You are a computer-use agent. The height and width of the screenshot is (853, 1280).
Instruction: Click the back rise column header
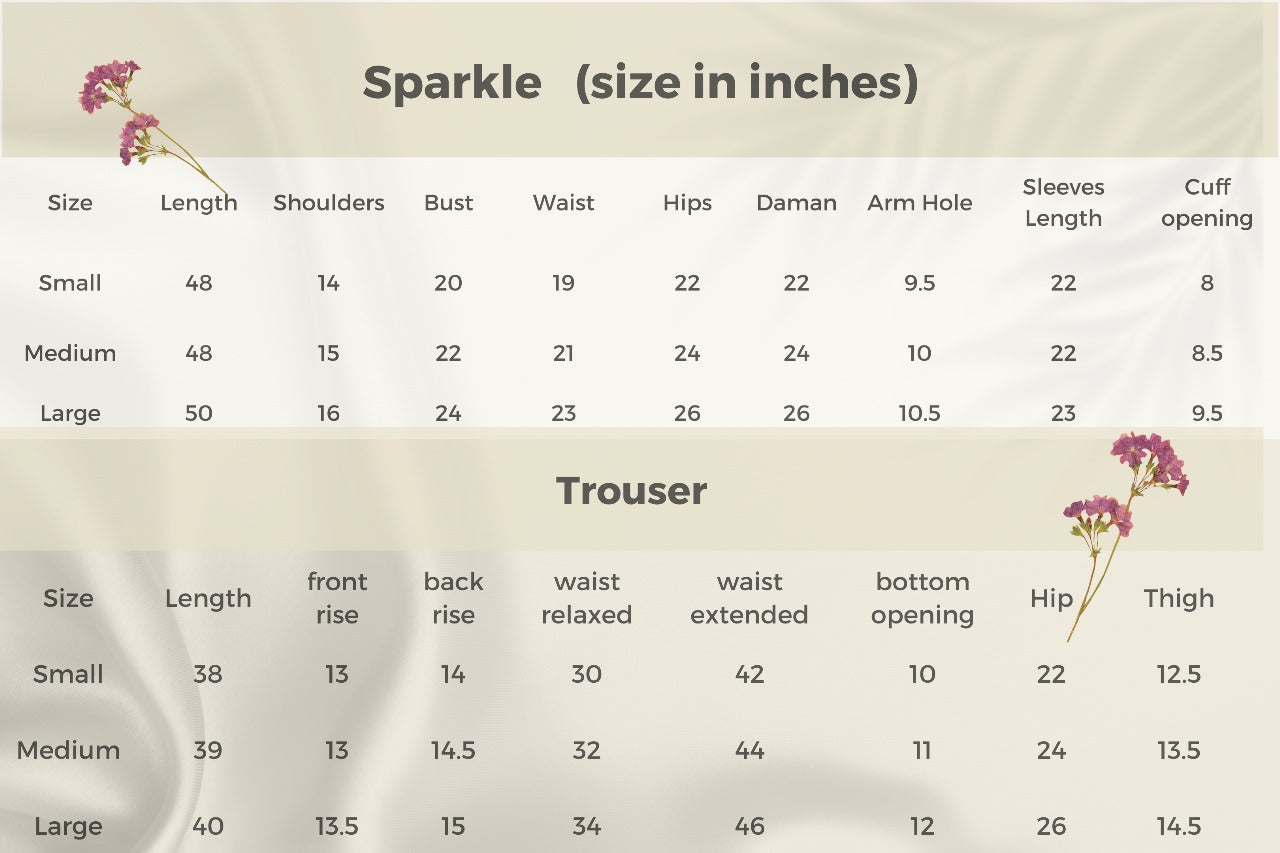pyautogui.click(x=453, y=598)
